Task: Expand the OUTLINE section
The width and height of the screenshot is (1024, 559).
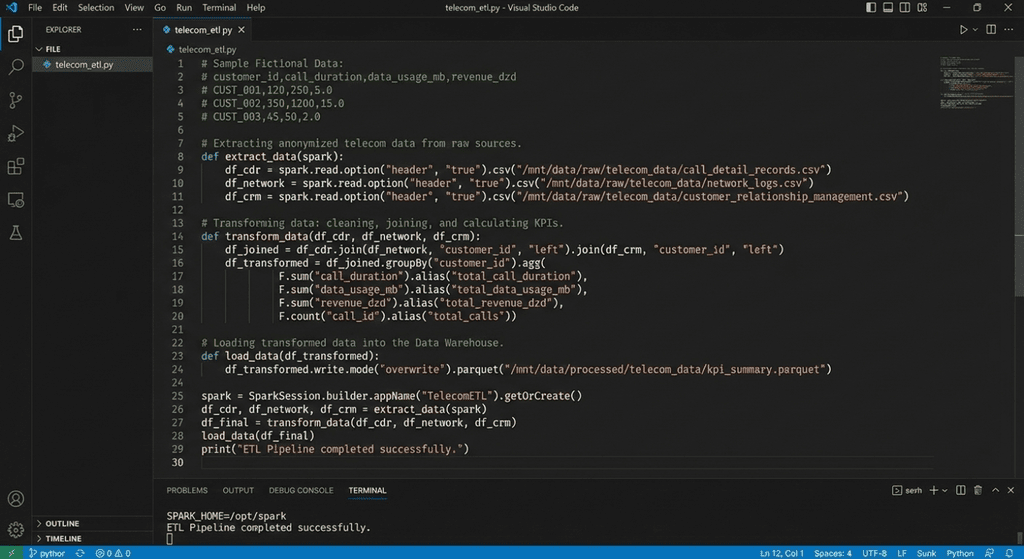Action: pyautogui.click(x=61, y=523)
